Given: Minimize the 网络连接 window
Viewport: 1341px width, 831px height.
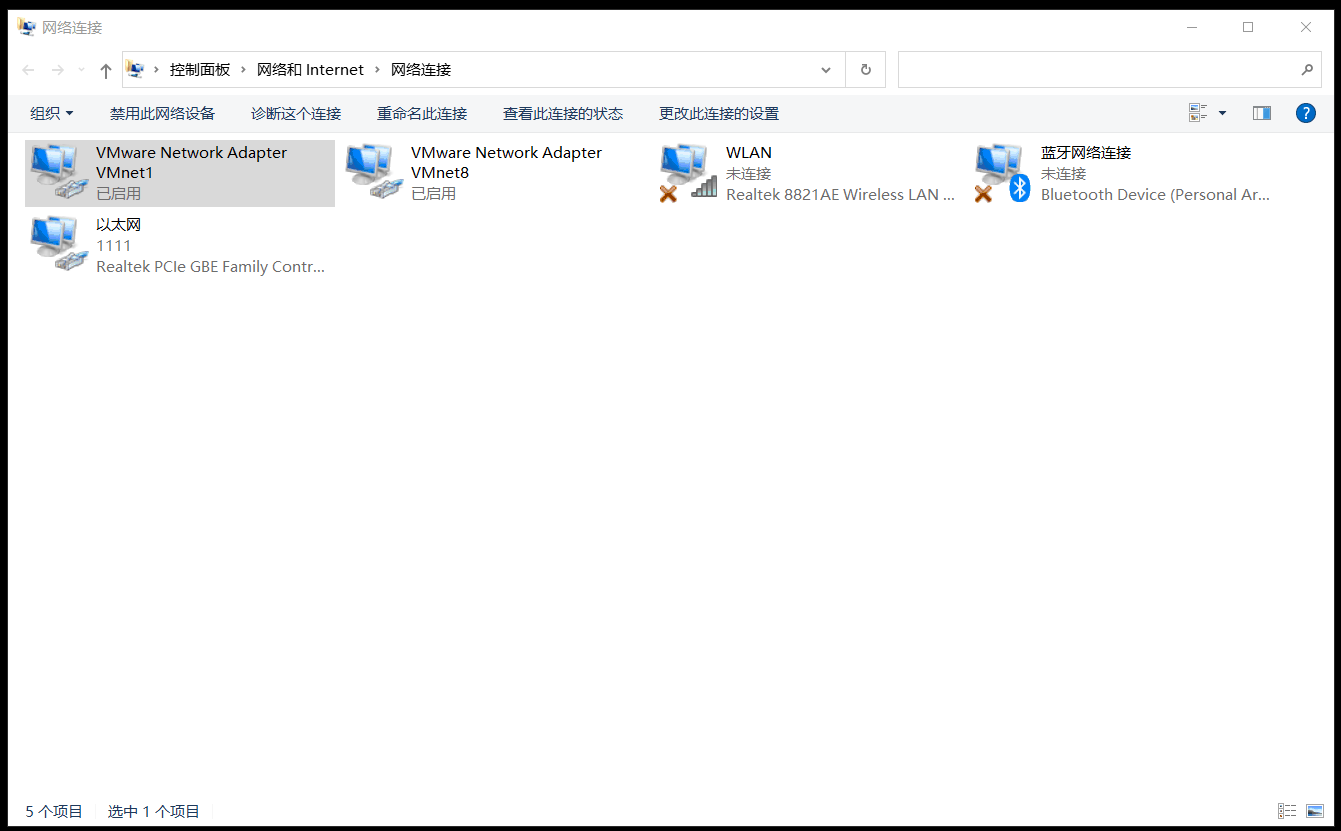Looking at the screenshot, I should point(1190,27).
